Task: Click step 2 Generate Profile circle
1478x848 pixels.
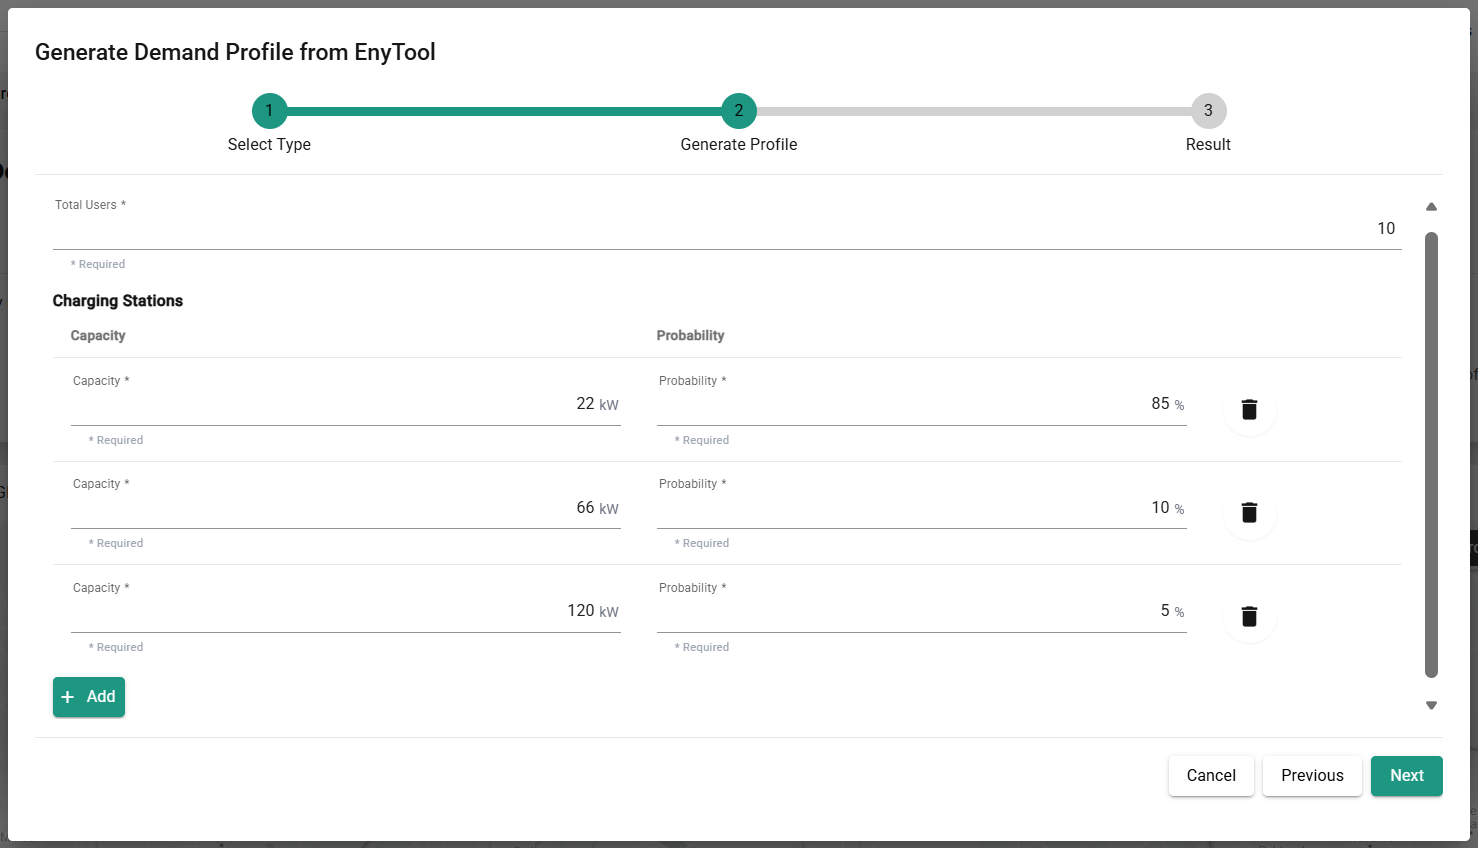Action: pyautogui.click(x=738, y=111)
